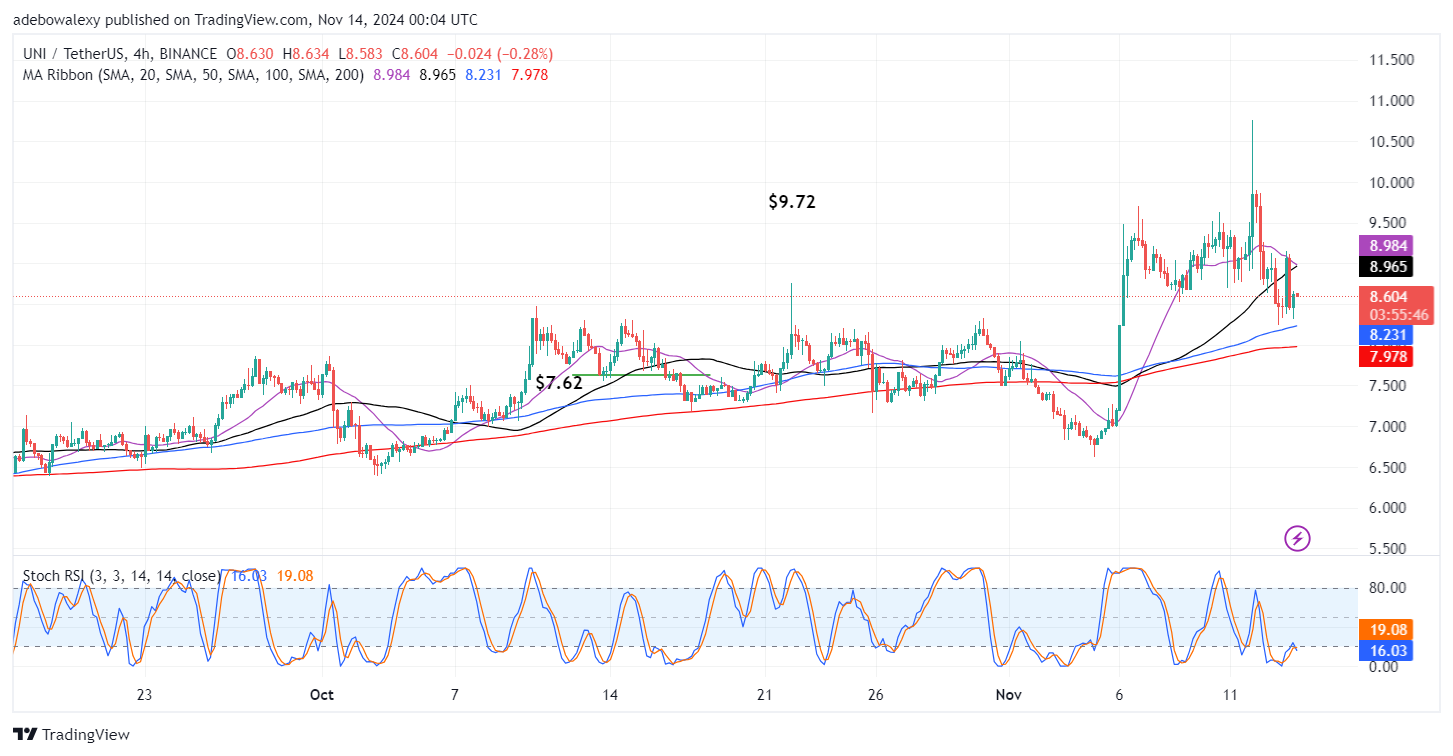Click the $7.62 price annotation
The image size is (1453, 756).
point(559,382)
